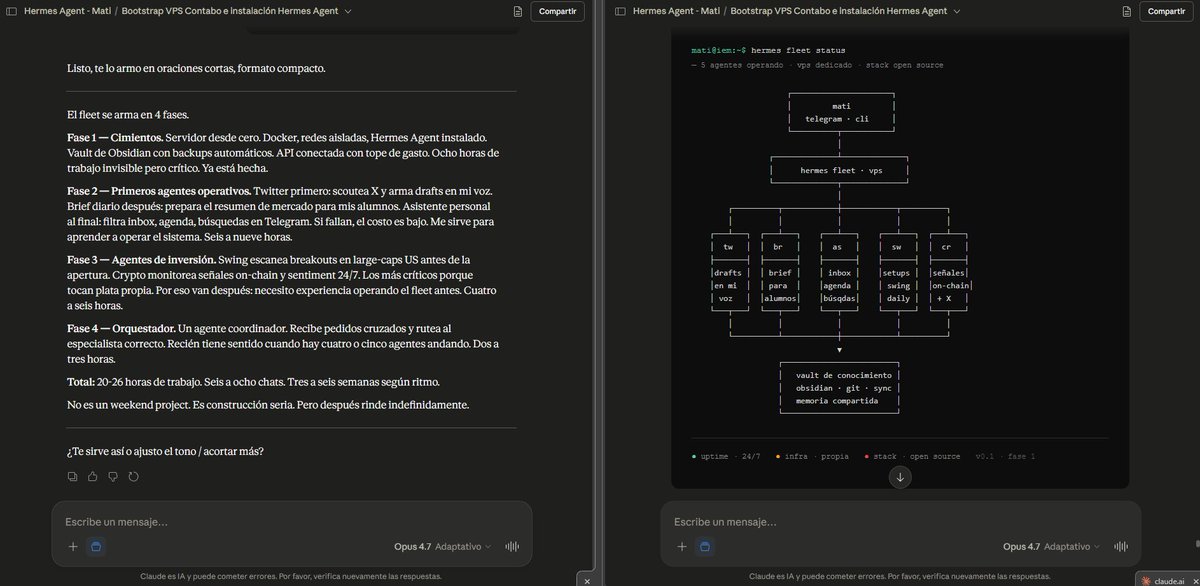Start voice mode in right window

1122,546
